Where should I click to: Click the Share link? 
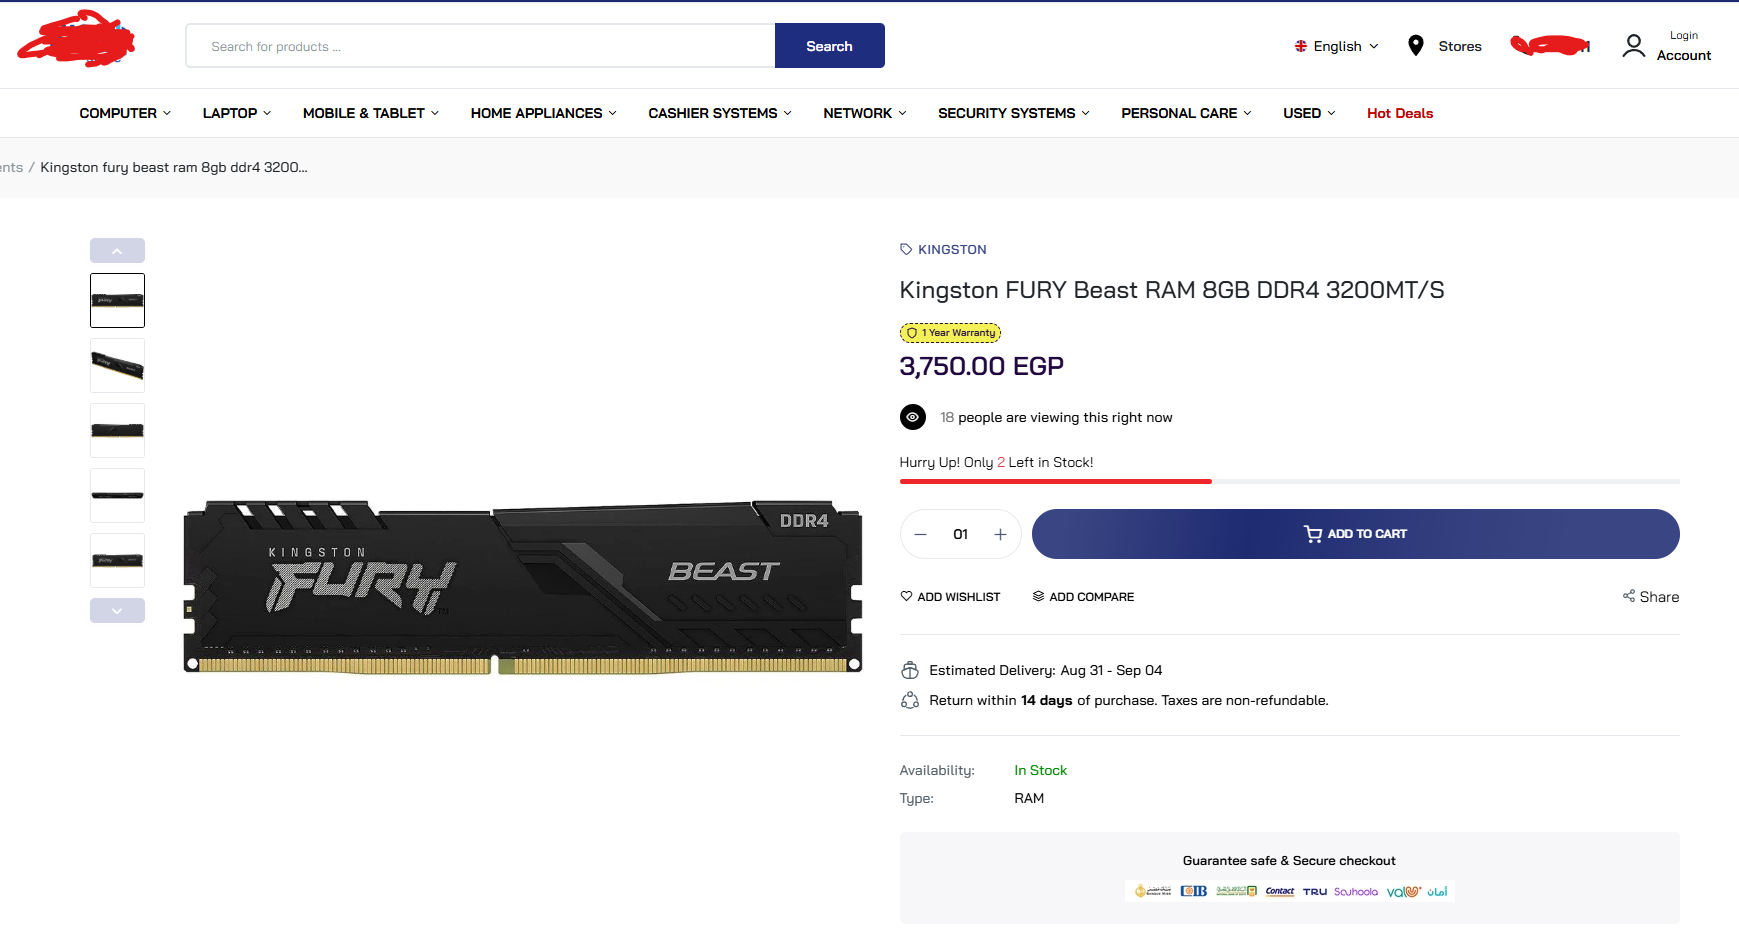coord(1651,596)
